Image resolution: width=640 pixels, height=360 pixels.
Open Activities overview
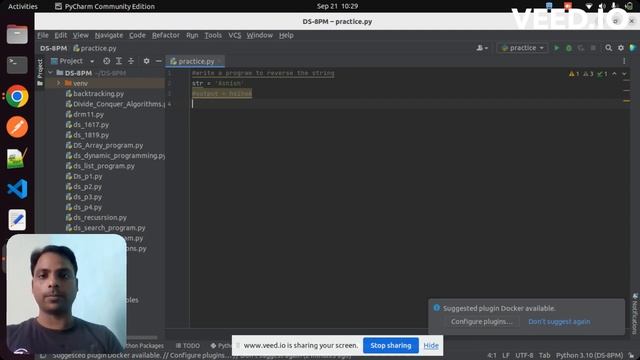coord(22,6)
